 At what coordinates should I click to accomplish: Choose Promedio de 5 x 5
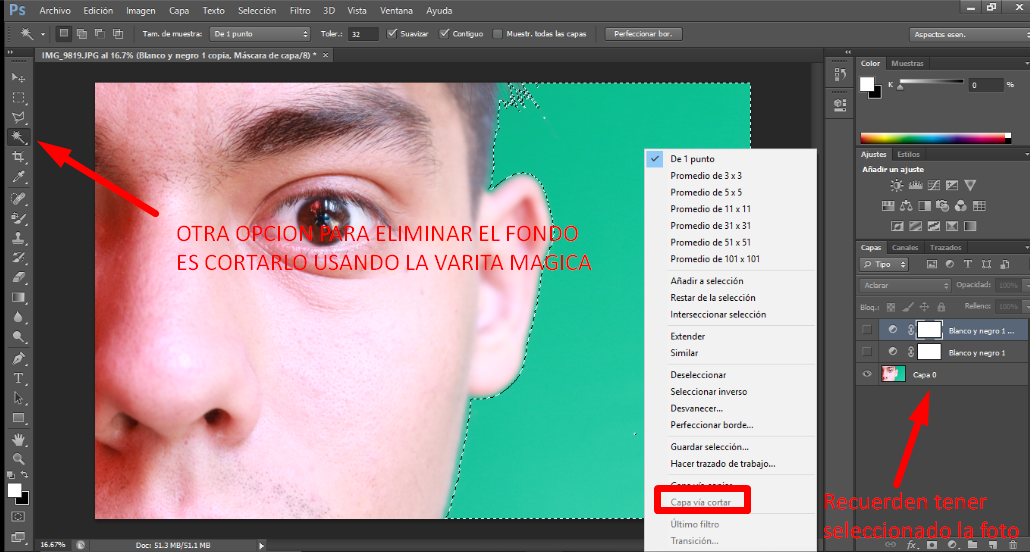pos(705,193)
